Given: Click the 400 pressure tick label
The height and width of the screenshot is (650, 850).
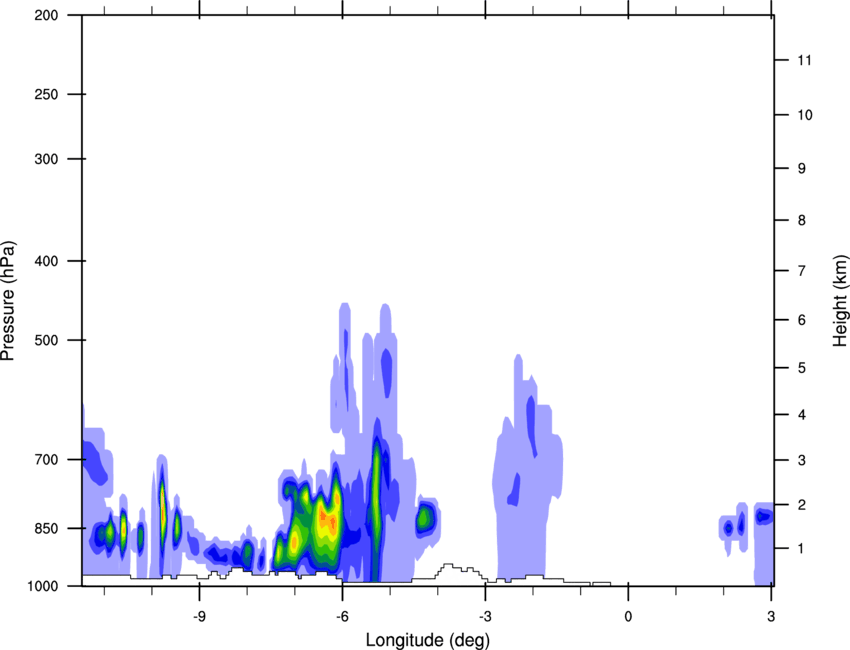Looking at the screenshot, I should 46,261.
